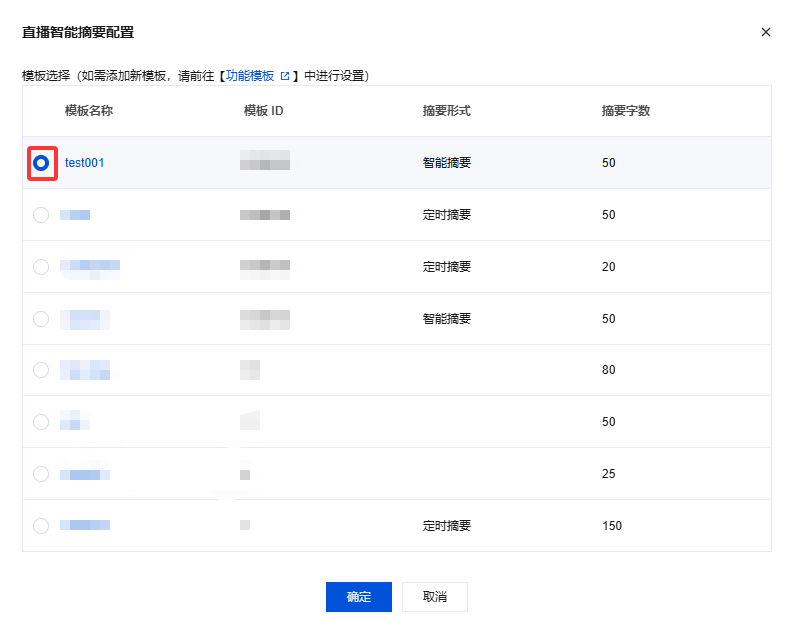
Task: Click the 模板名称 column header
Action: 89,111
